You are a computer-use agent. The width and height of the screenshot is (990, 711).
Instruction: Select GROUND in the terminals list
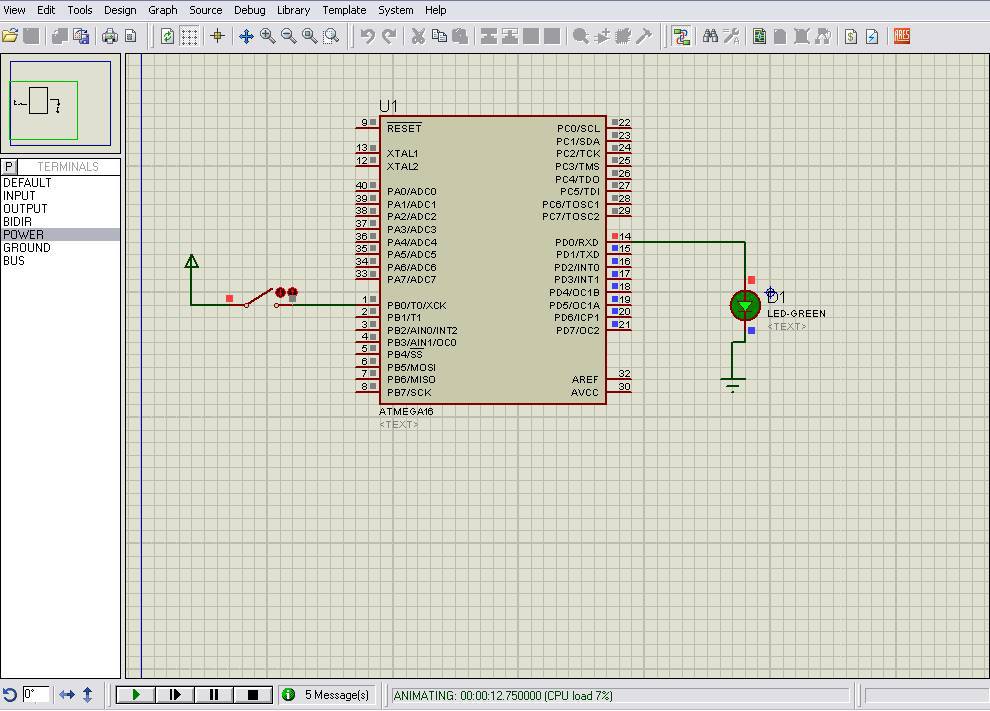(27, 248)
